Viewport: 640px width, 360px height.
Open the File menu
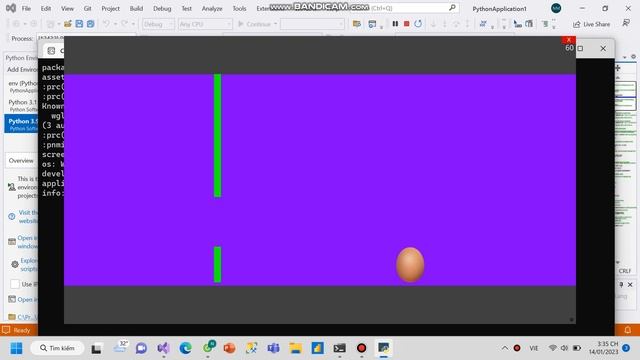coord(26,8)
